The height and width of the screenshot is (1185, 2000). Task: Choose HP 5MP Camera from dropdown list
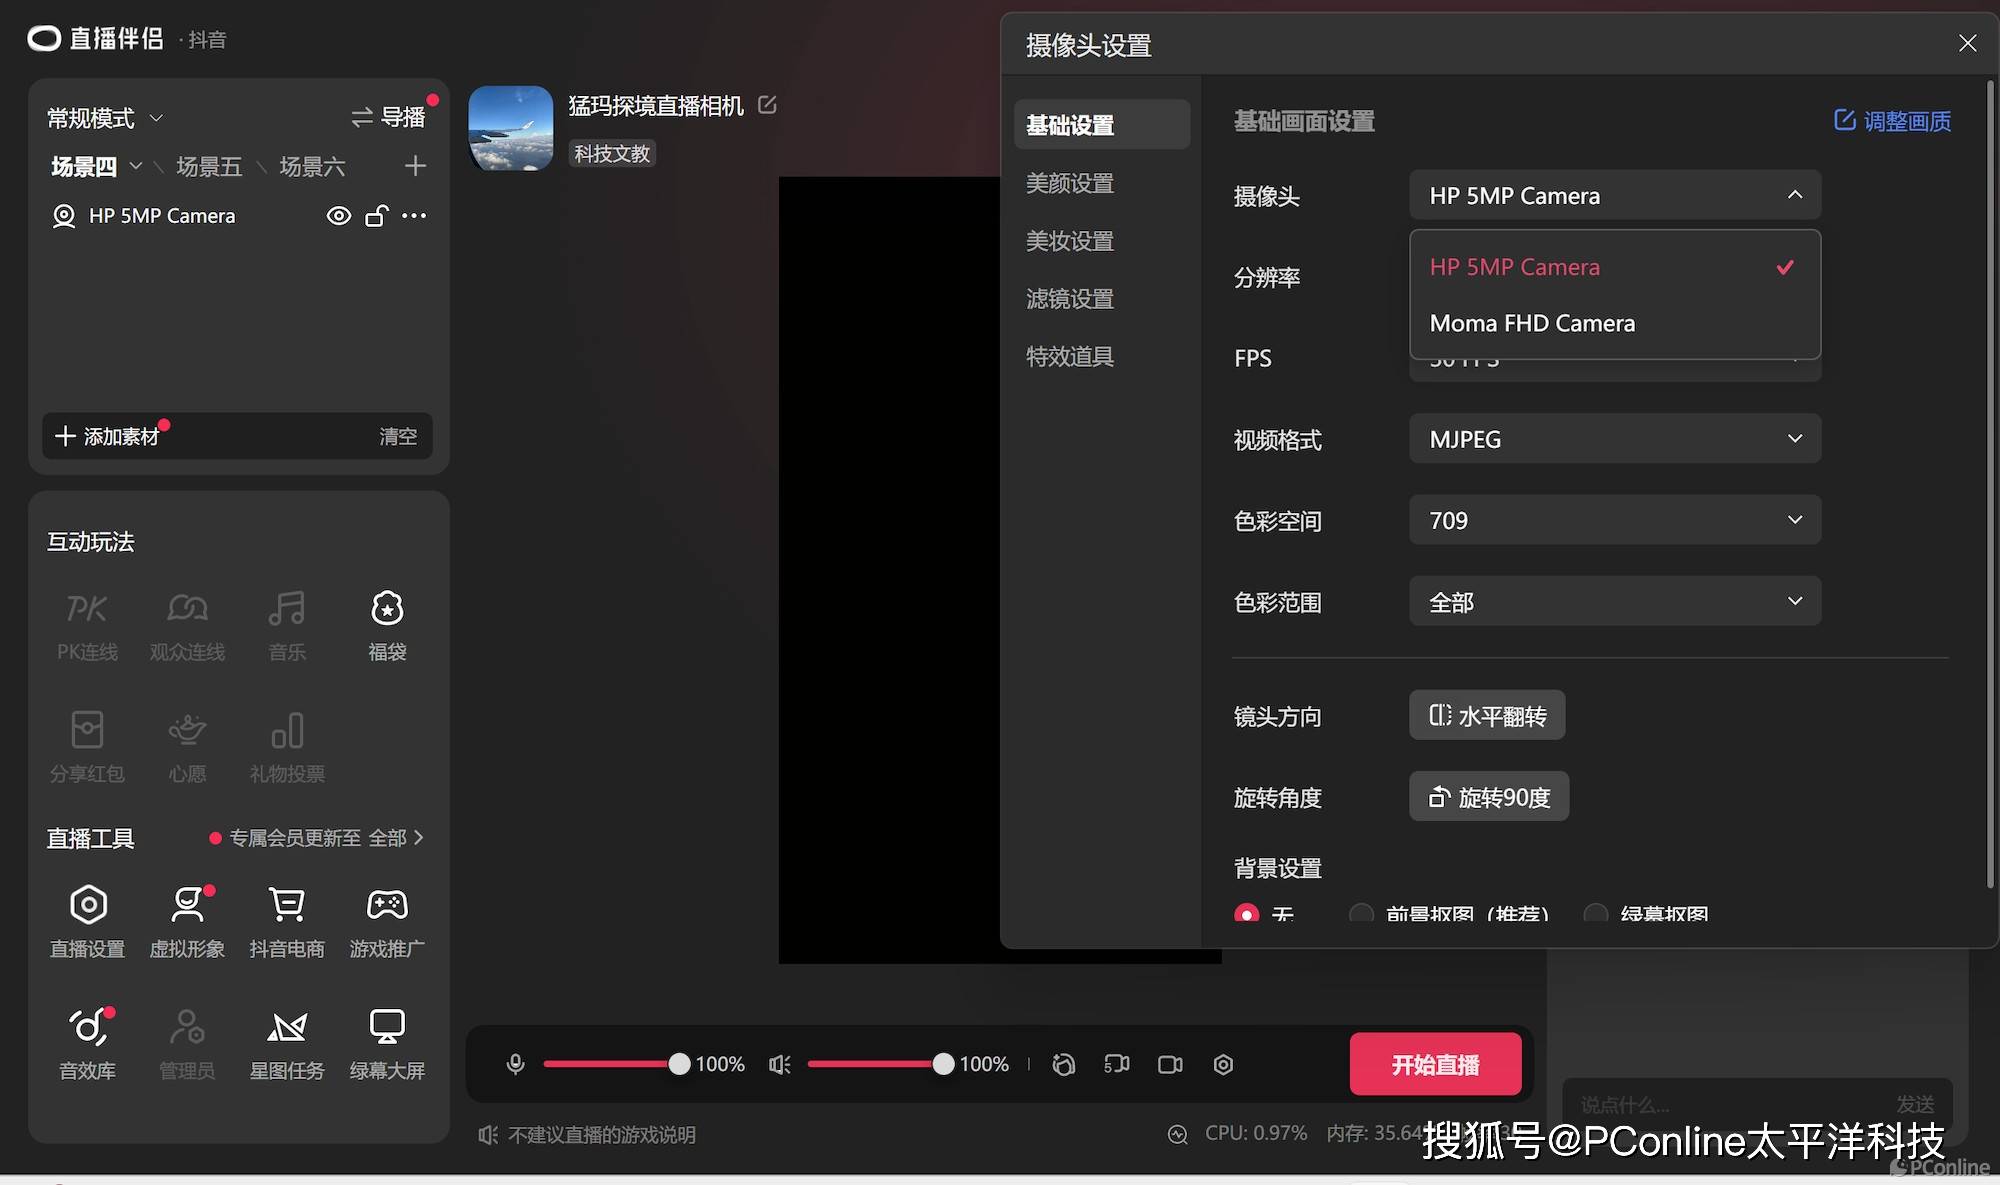1615,267
